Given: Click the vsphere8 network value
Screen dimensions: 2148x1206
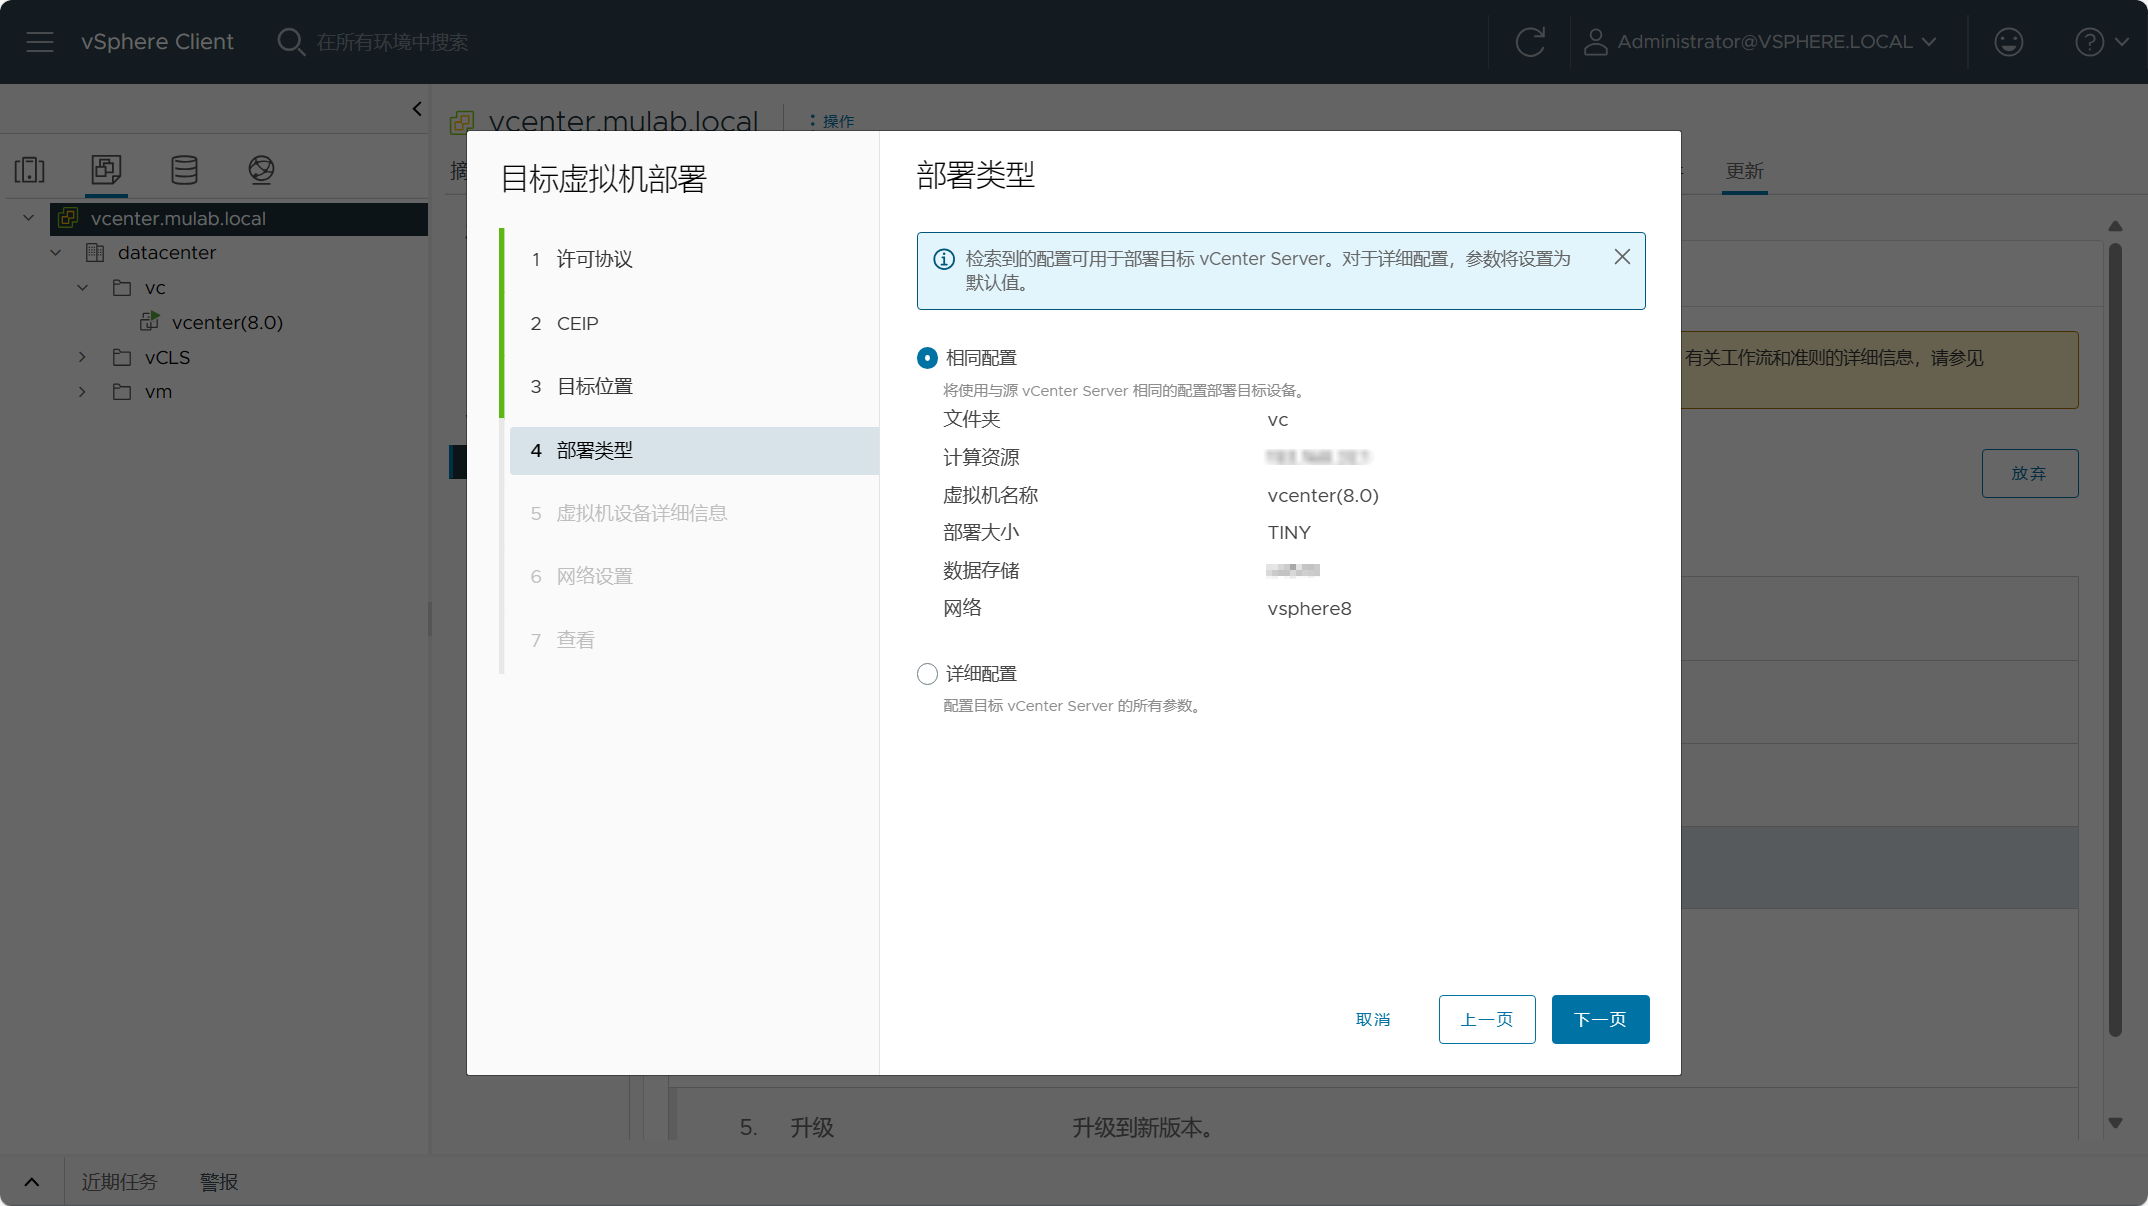Looking at the screenshot, I should pyautogui.click(x=1309, y=609).
